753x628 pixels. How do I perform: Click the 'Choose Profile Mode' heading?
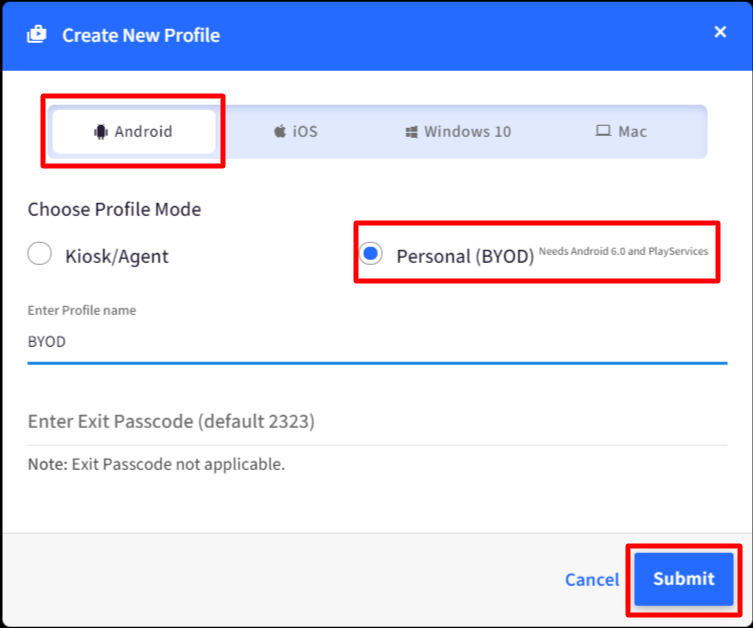(114, 209)
